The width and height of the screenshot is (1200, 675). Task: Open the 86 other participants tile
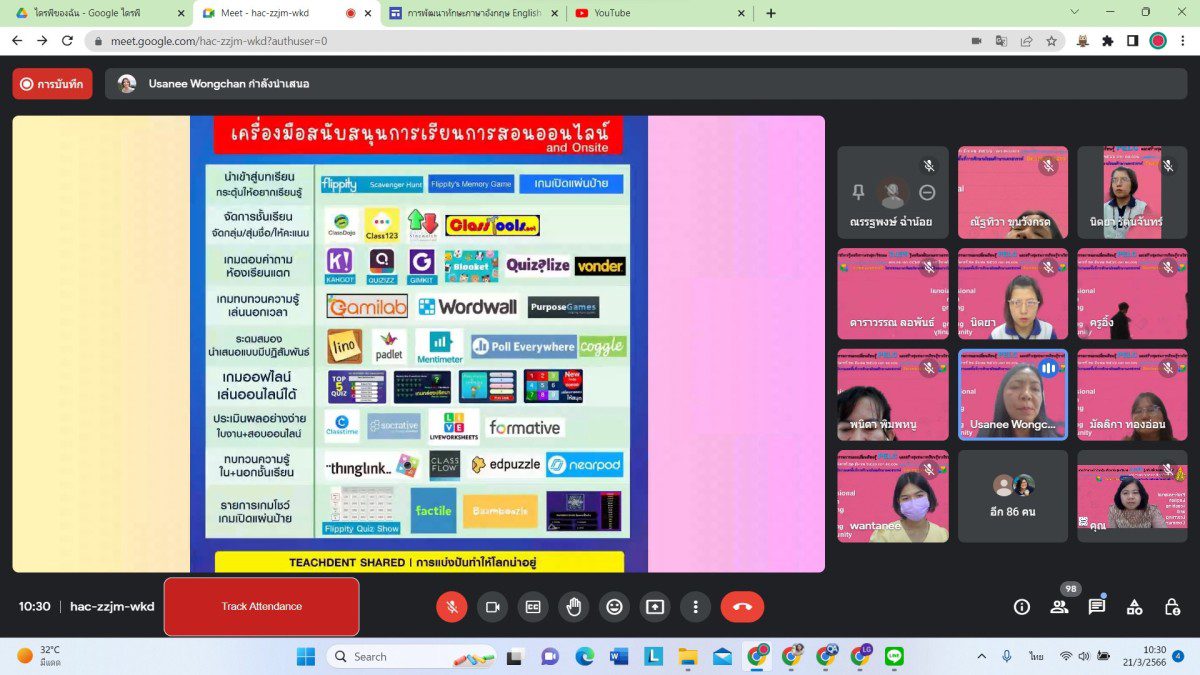tap(1013, 496)
